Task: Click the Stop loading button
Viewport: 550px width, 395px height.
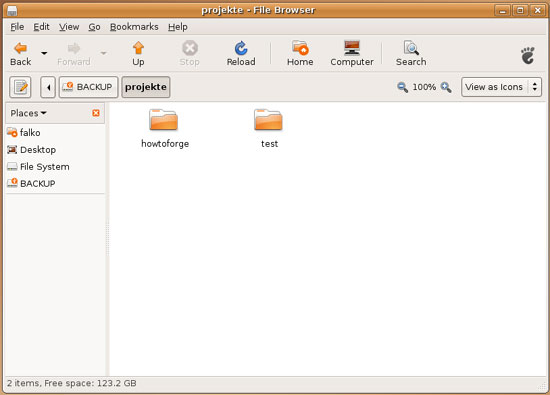Action: point(189,54)
